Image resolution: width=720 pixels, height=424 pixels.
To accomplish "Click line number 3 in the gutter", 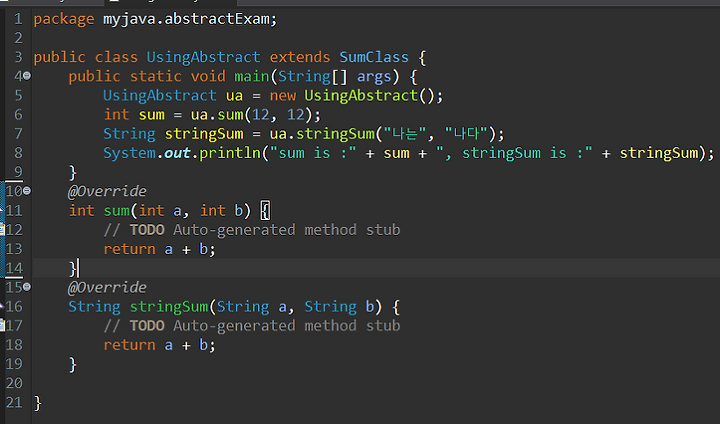I will click(x=18, y=57).
